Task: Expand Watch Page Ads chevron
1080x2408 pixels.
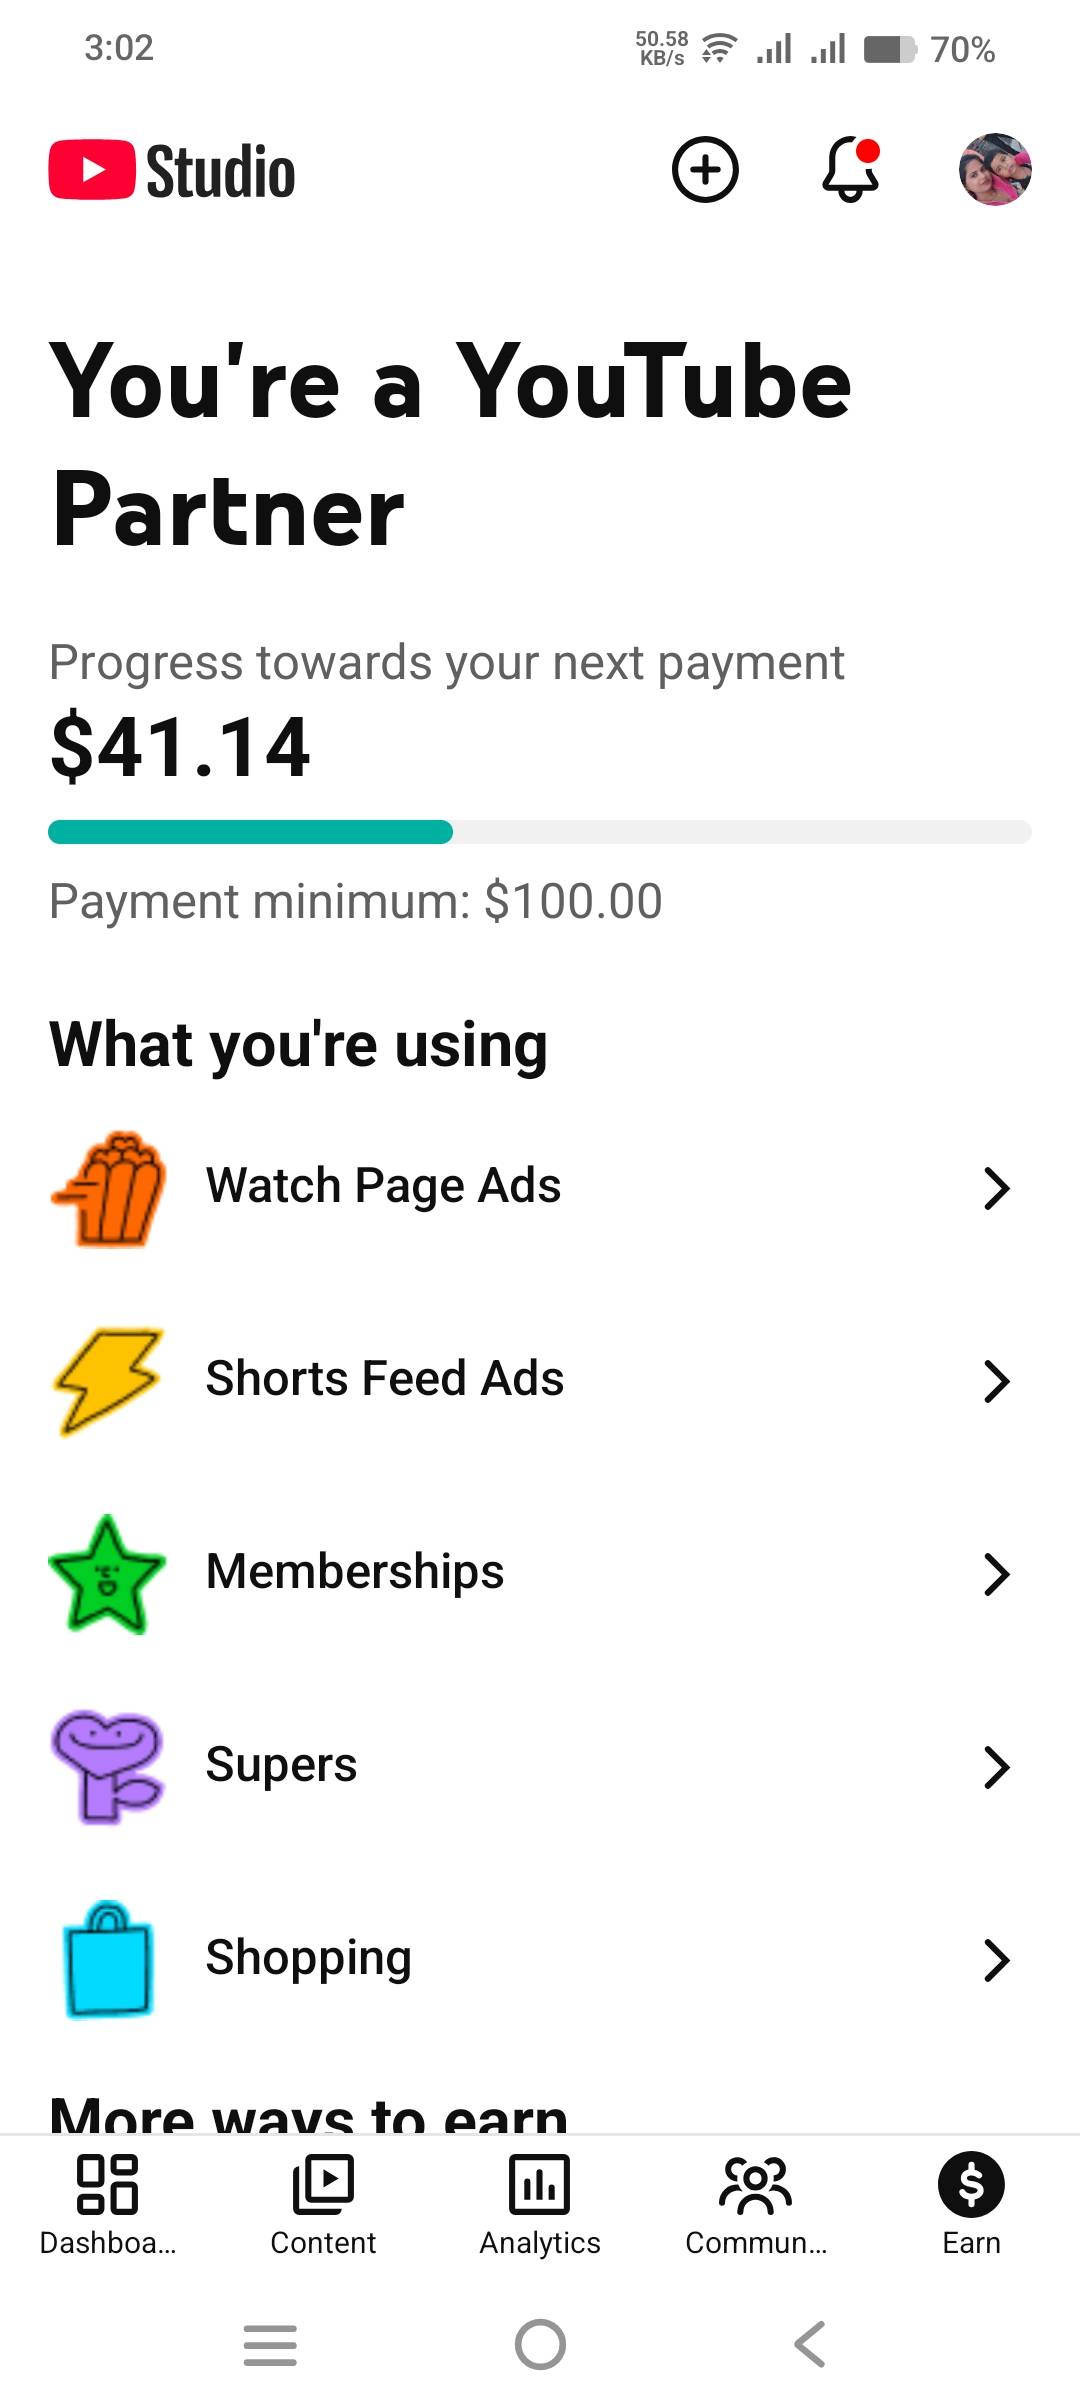Action: click(x=996, y=1188)
